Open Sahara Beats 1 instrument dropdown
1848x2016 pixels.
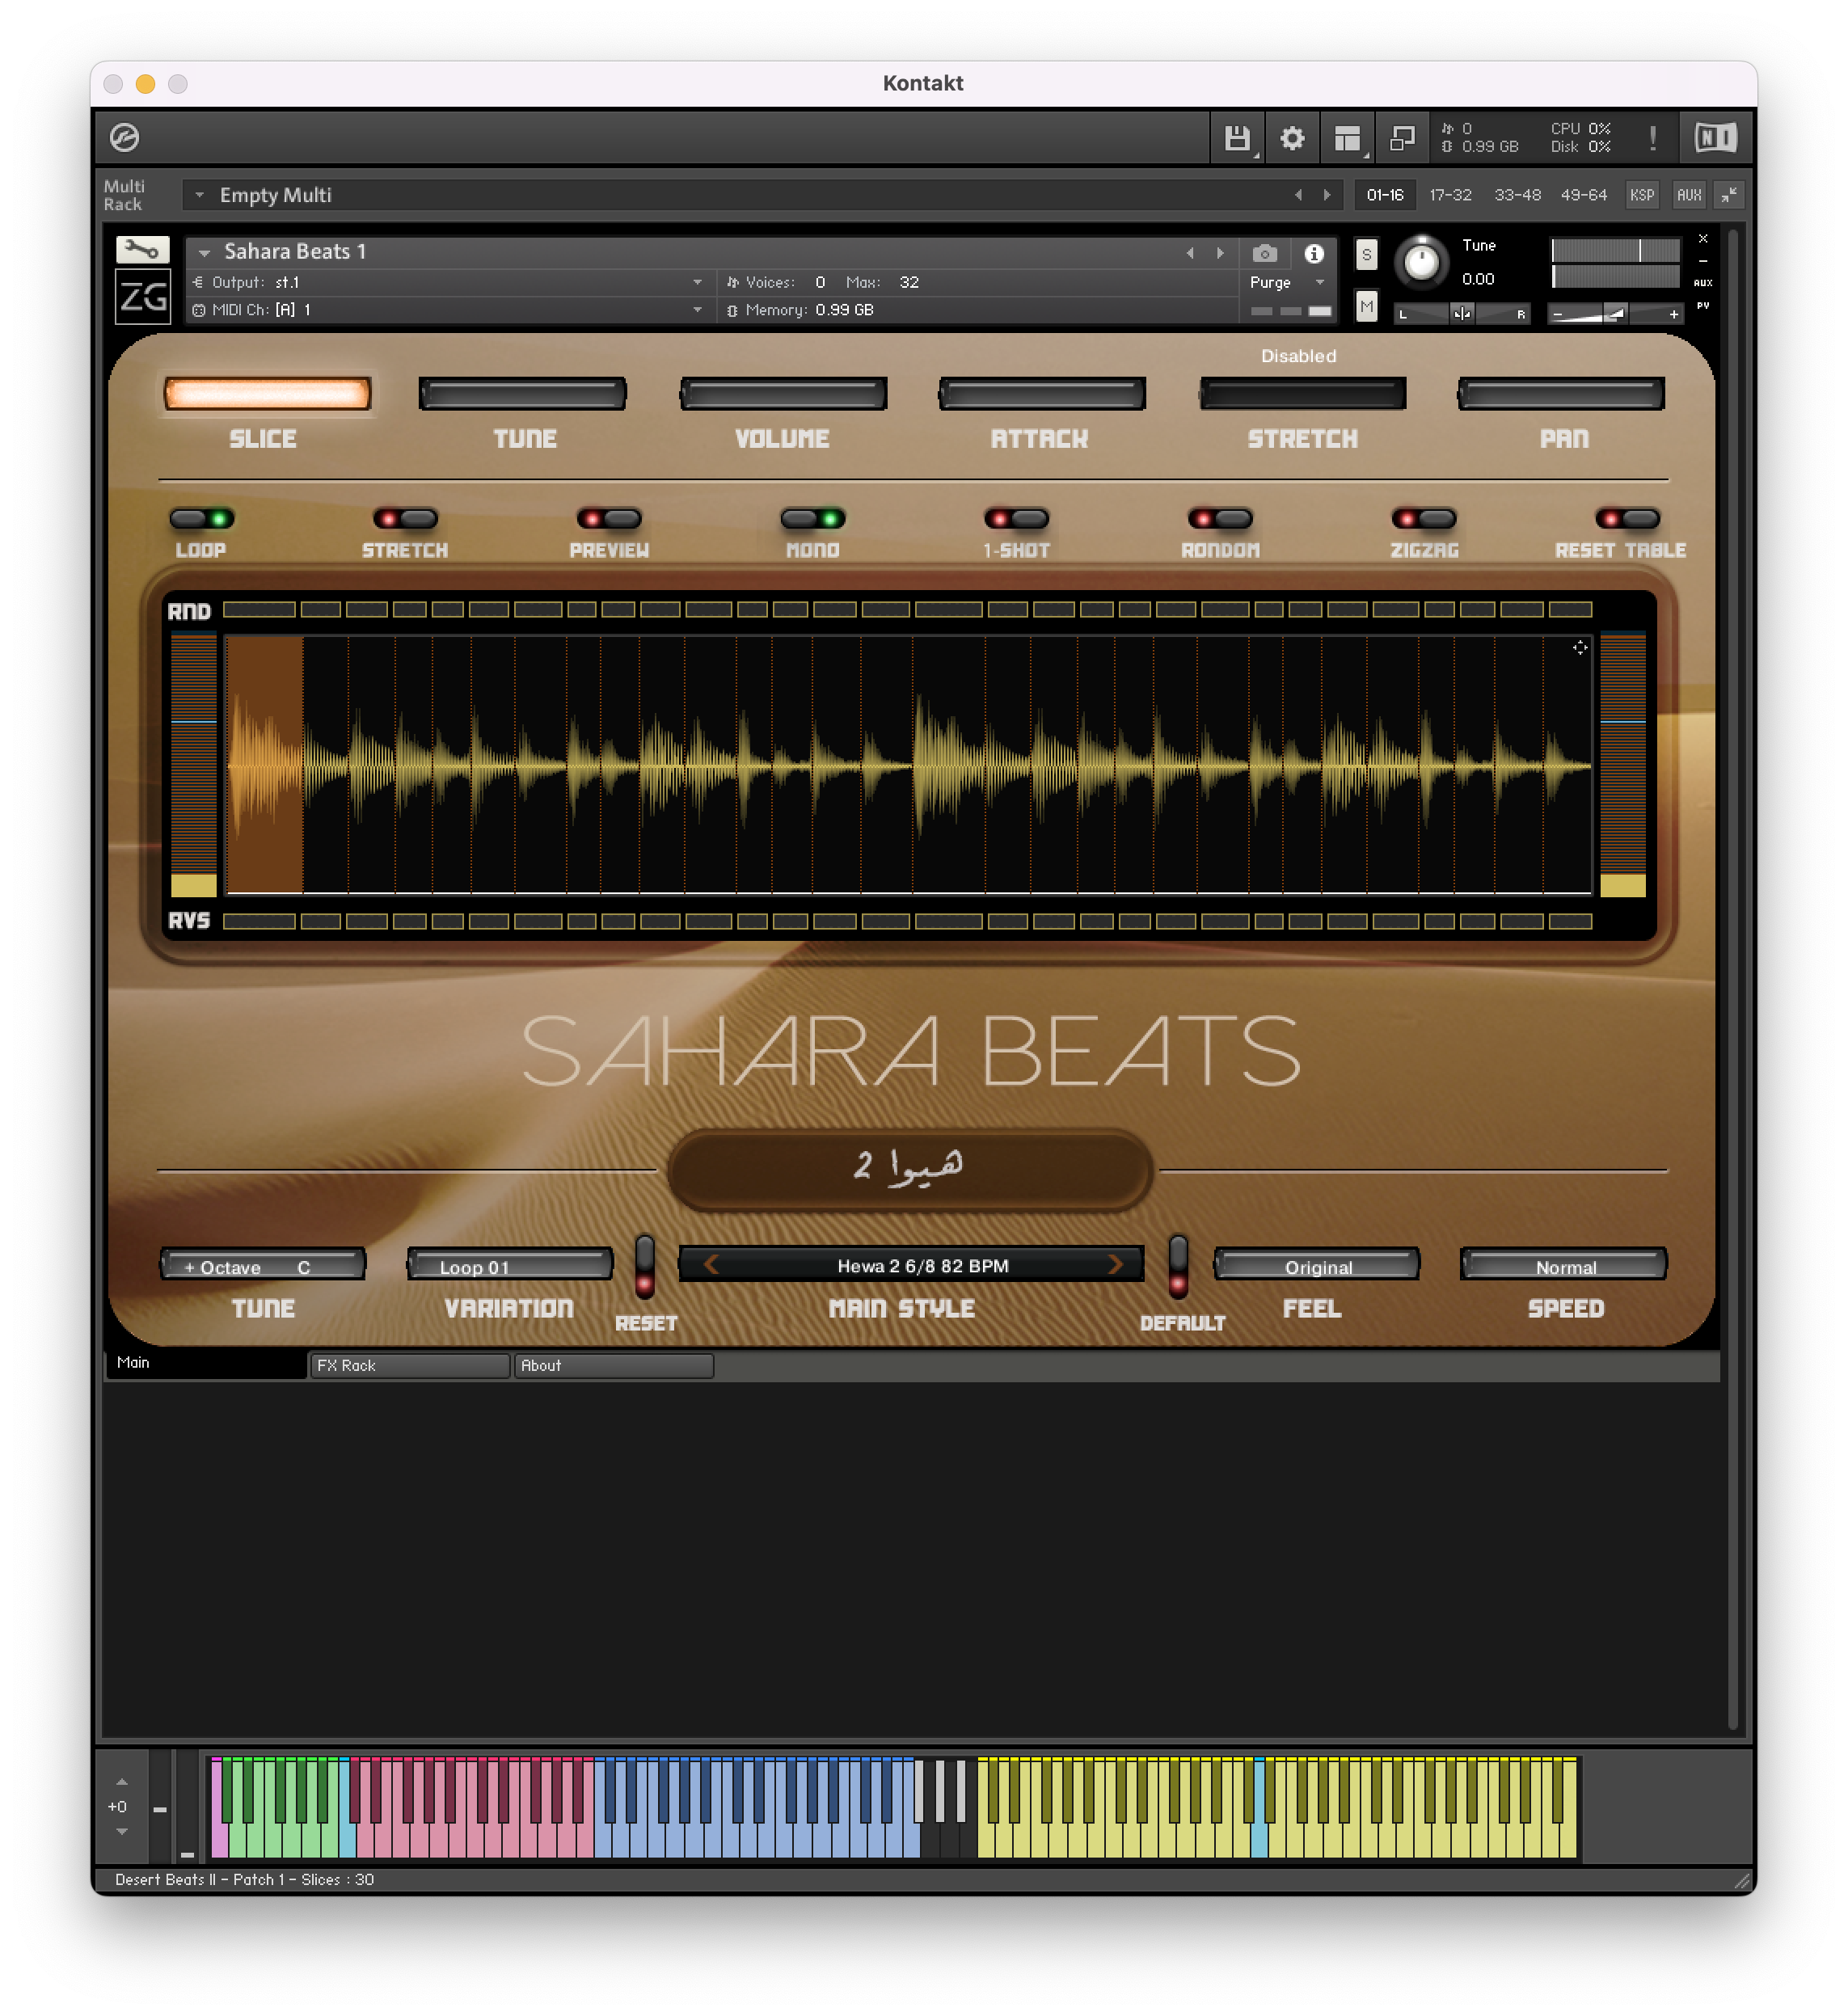point(204,253)
